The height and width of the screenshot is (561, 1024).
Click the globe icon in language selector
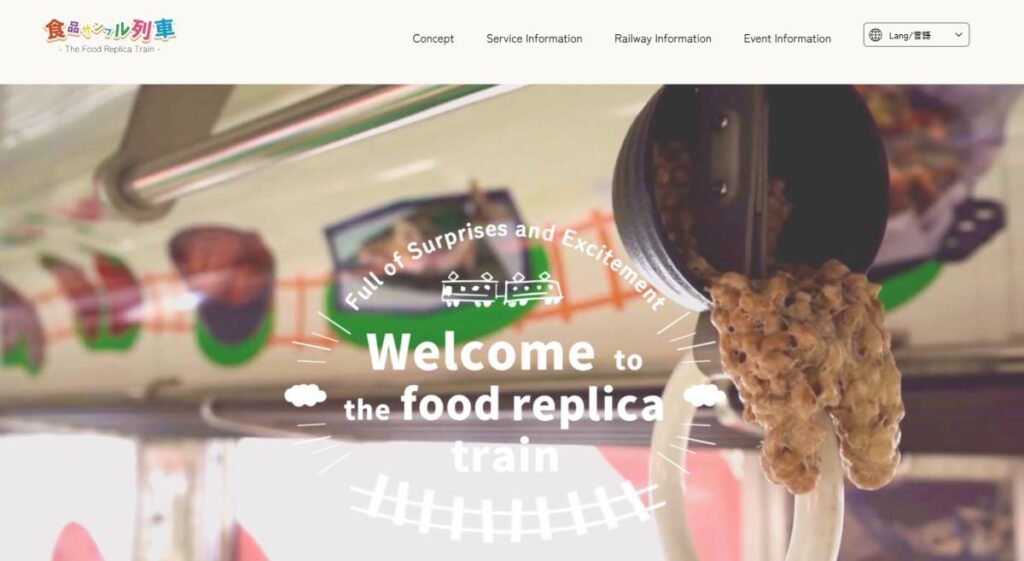pyautogui.click(x=875, y=35)
